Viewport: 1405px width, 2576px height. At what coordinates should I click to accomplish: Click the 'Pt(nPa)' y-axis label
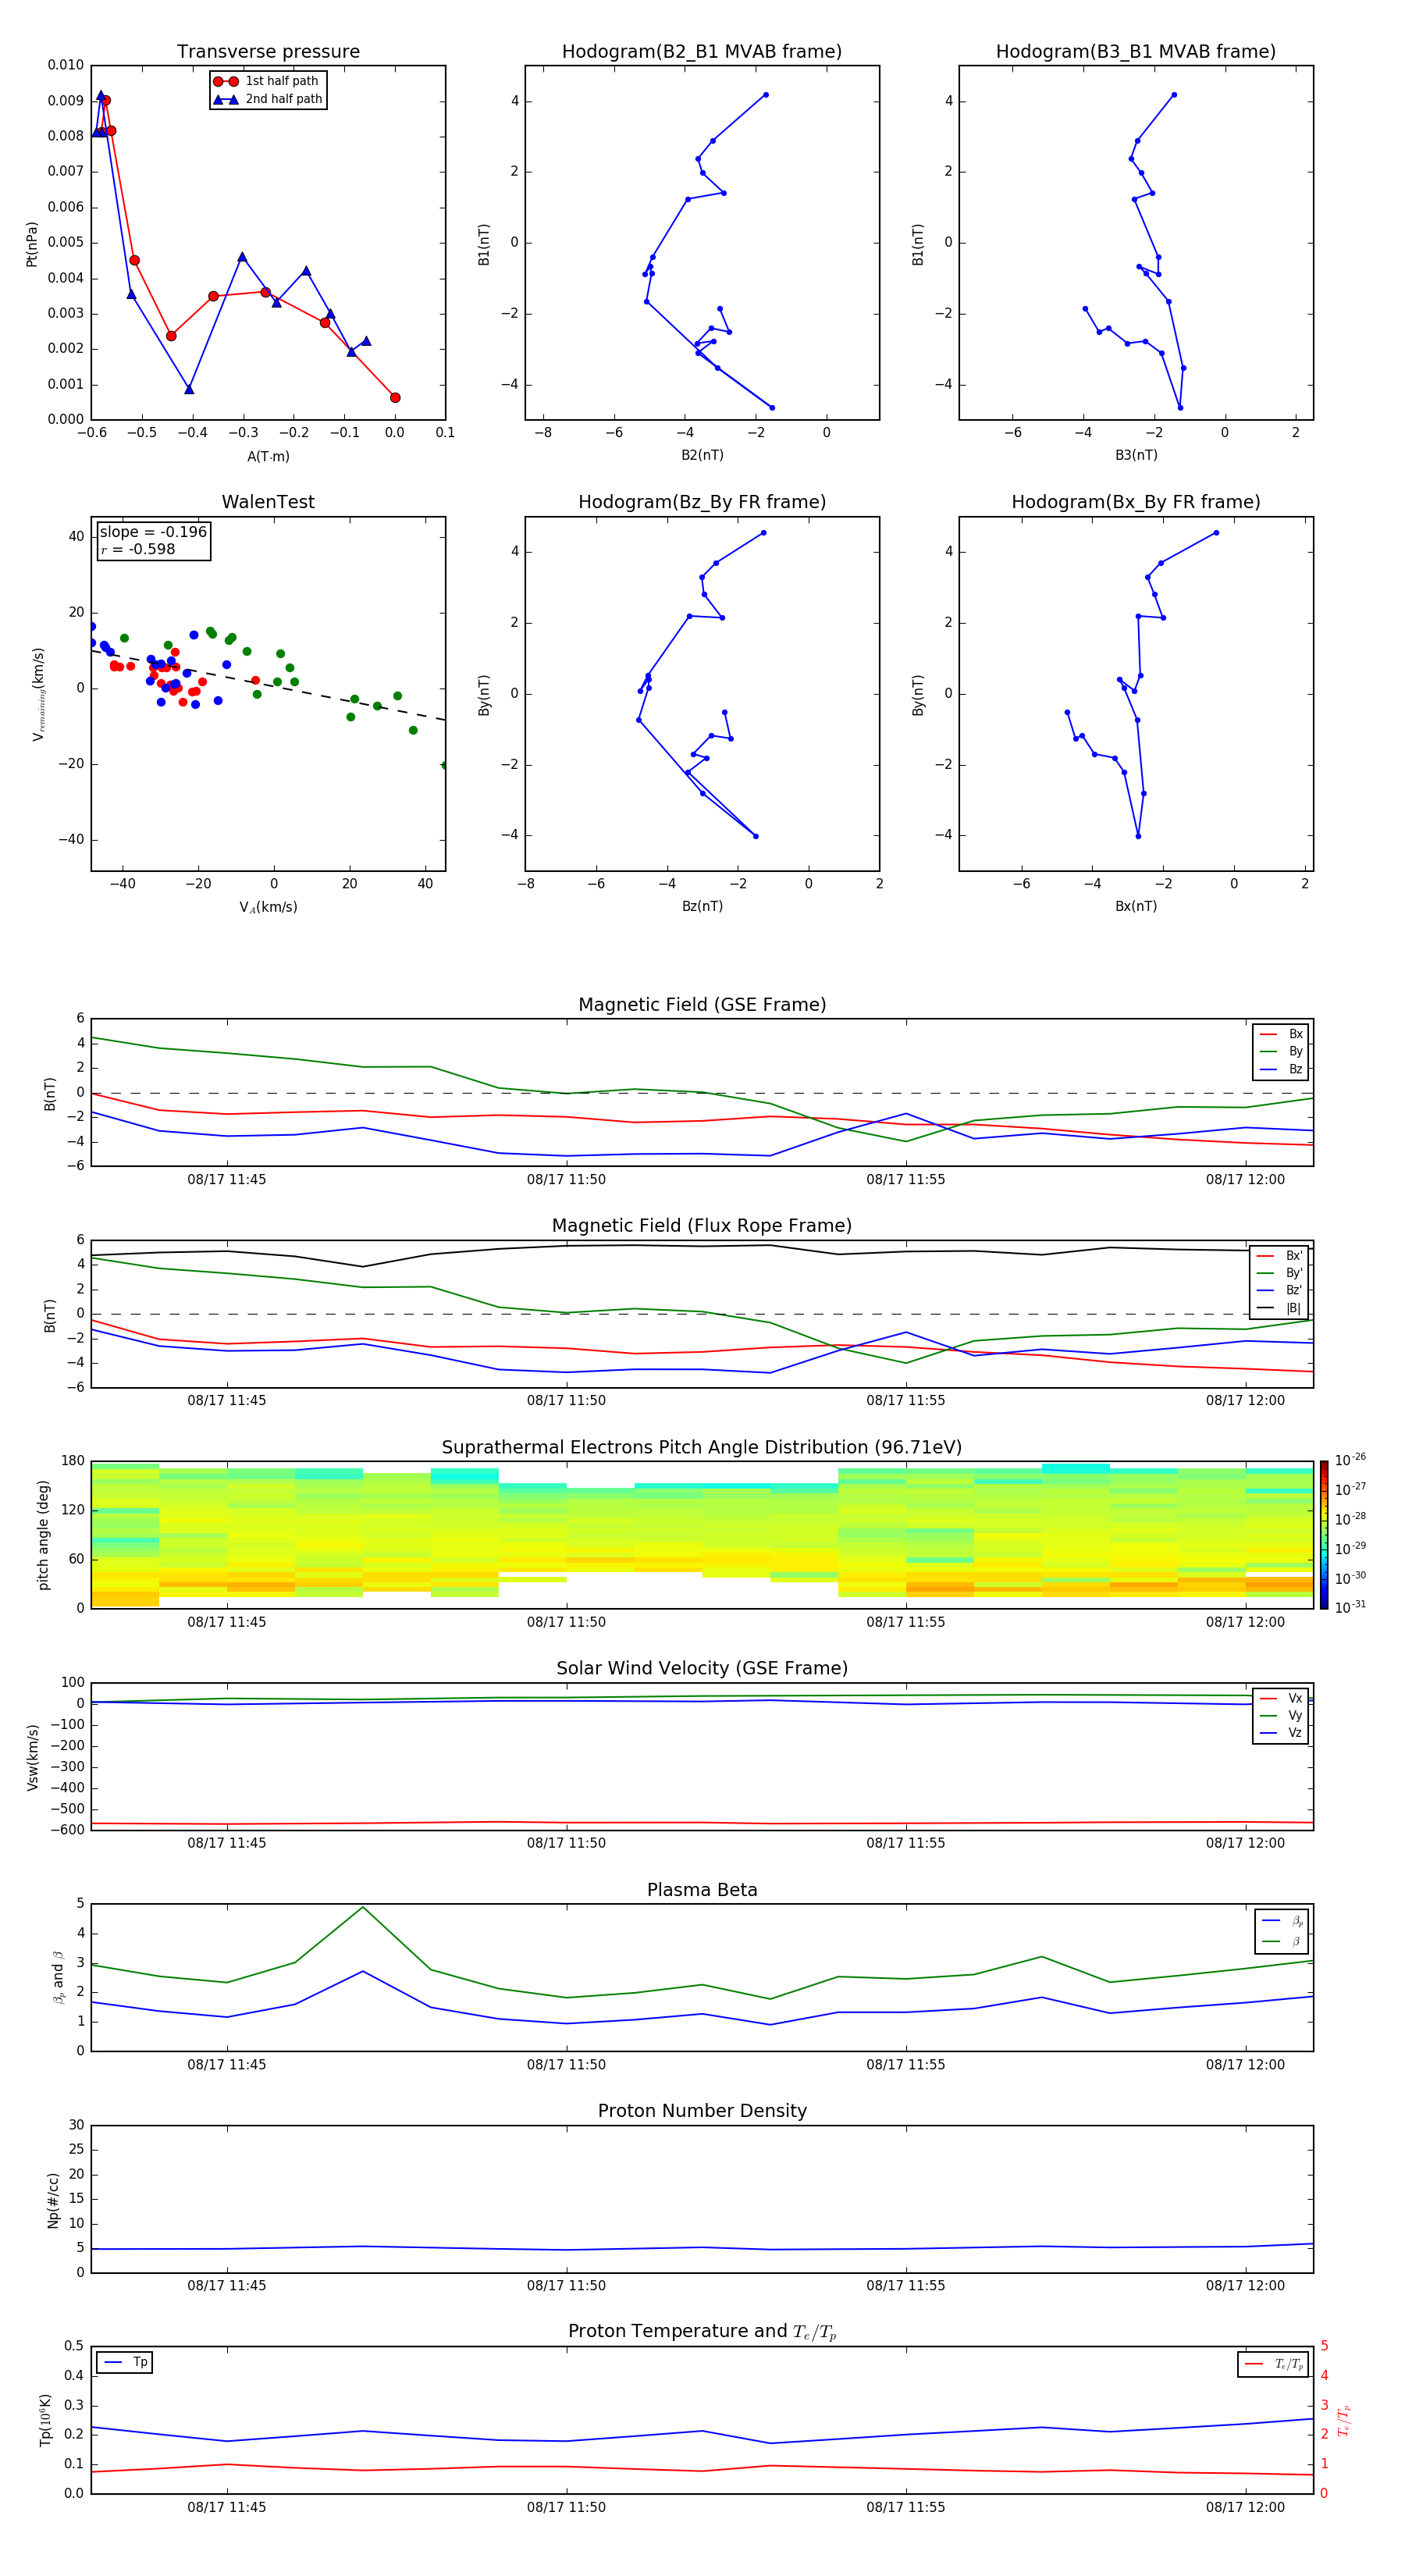tap(32, 244)
